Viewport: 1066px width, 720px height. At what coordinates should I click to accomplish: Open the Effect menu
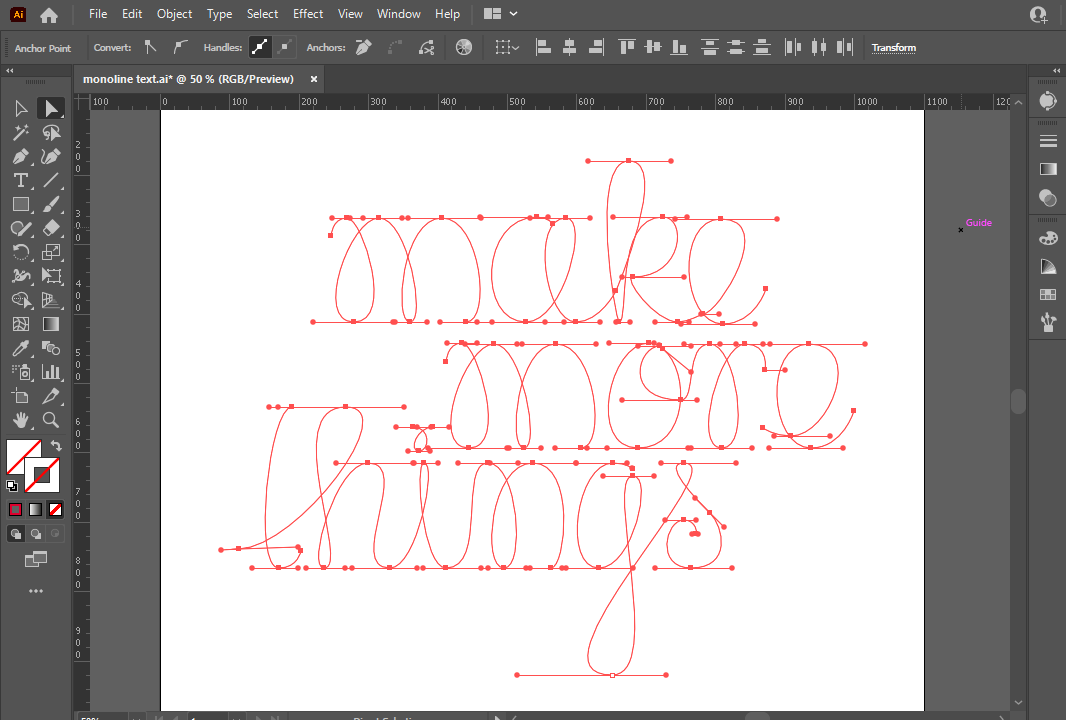[x=308, y=14]
